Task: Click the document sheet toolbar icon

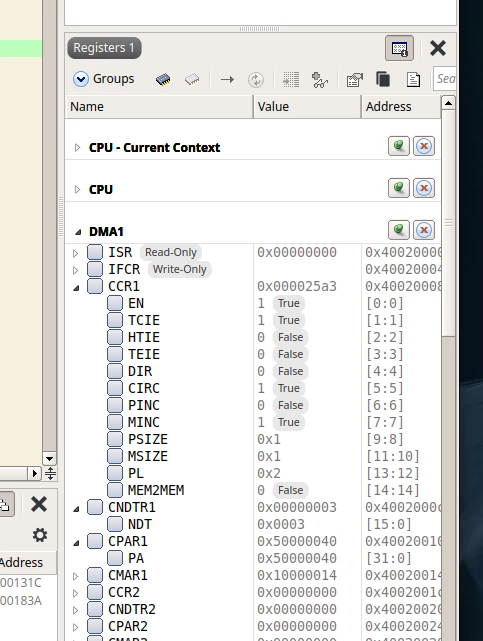Action: coord(413,79)
